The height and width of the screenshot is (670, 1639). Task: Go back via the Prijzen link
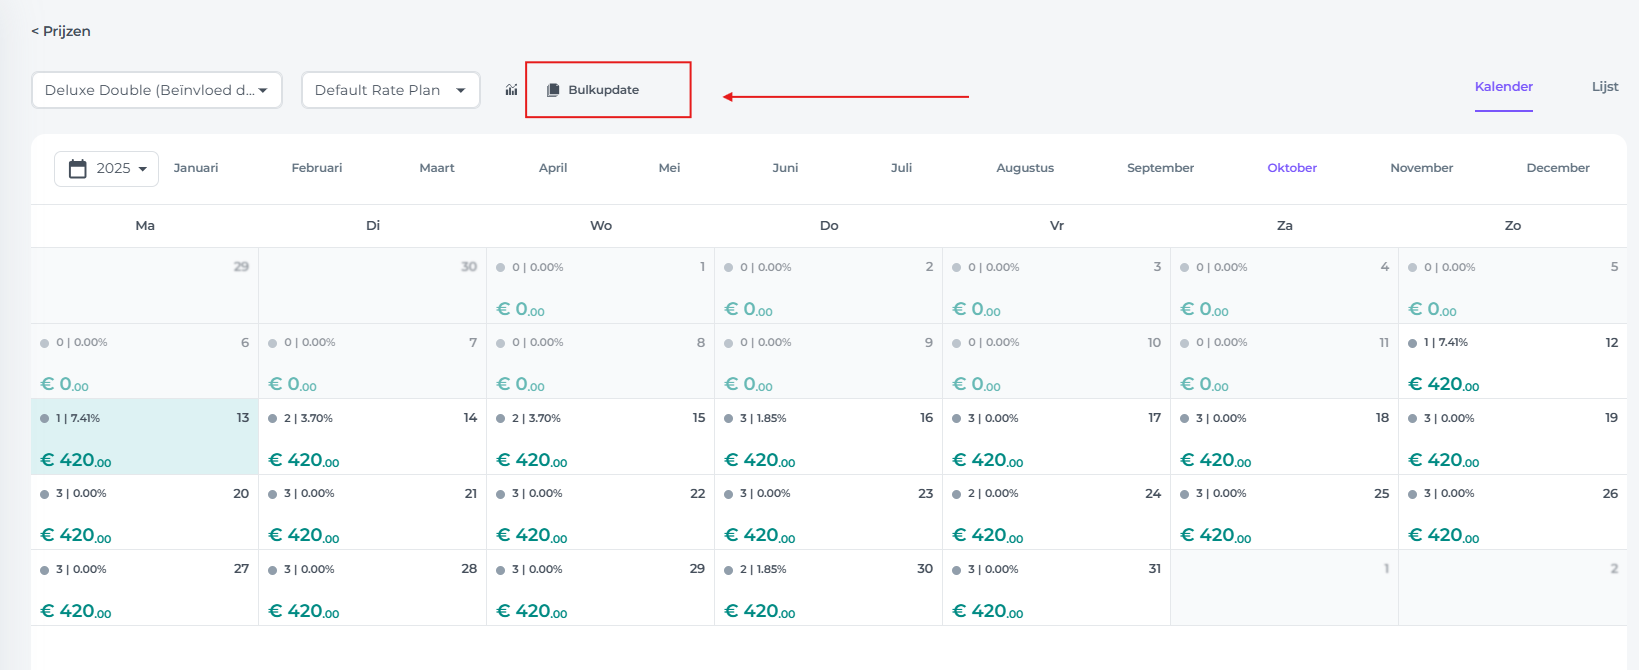(x=61, y=31)
